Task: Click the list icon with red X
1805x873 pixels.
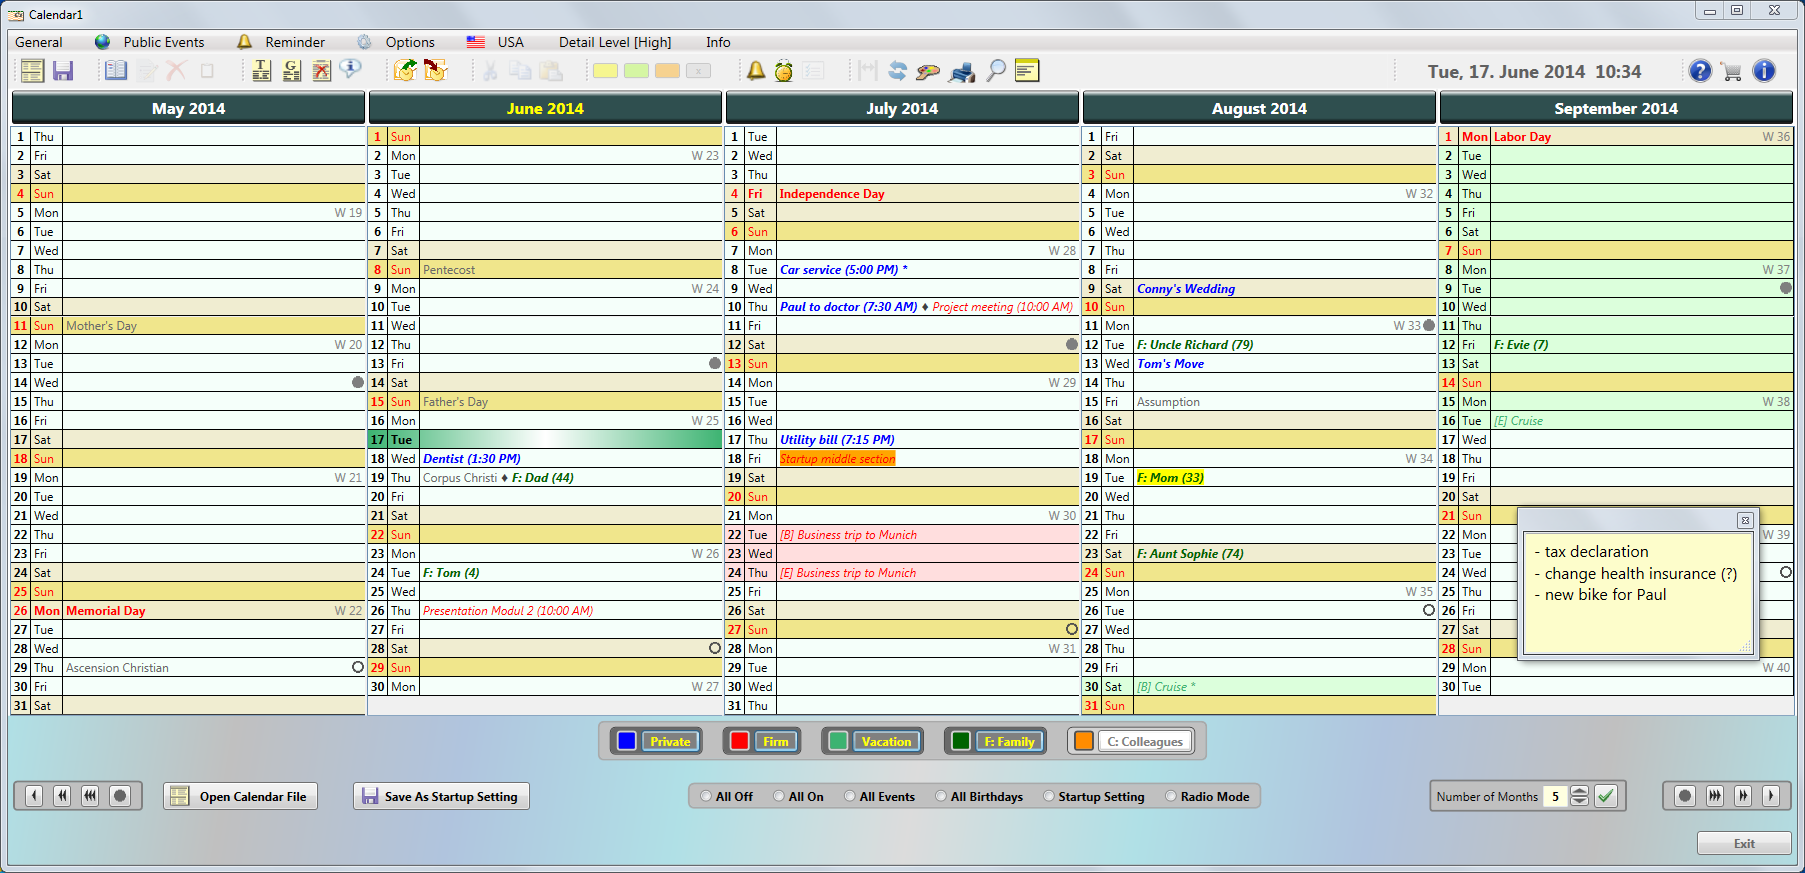Action: pyautogui.click(x=321, y=71)
